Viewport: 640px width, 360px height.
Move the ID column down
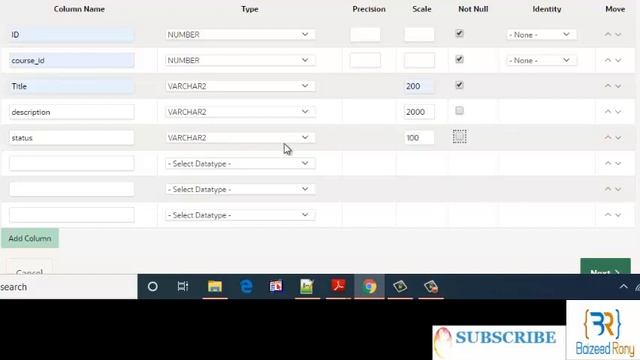[x=618, y=35]
